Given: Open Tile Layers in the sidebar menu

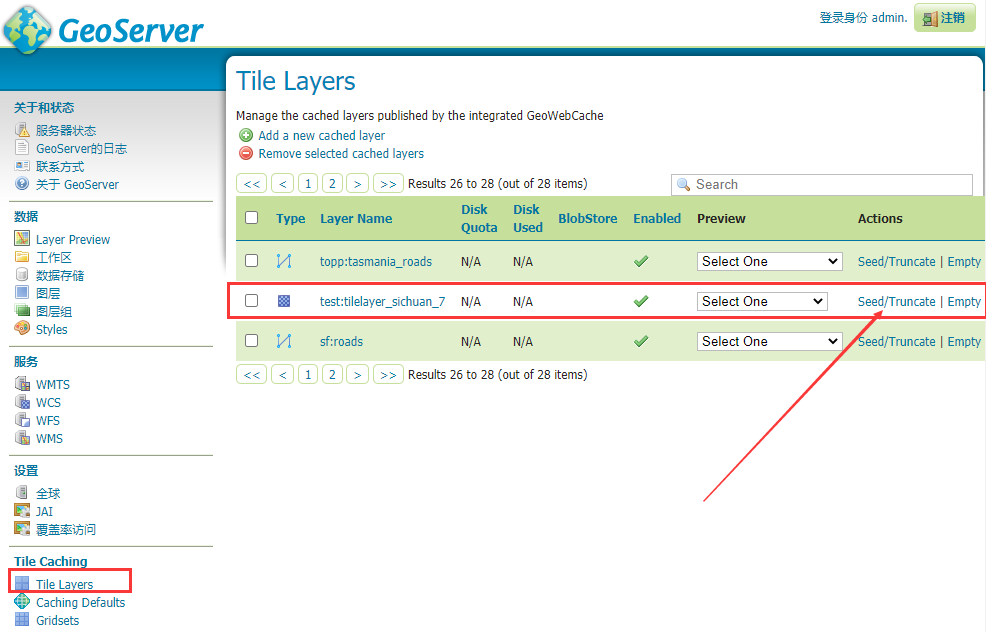Looking at the screenshot, I should (64, 584).
